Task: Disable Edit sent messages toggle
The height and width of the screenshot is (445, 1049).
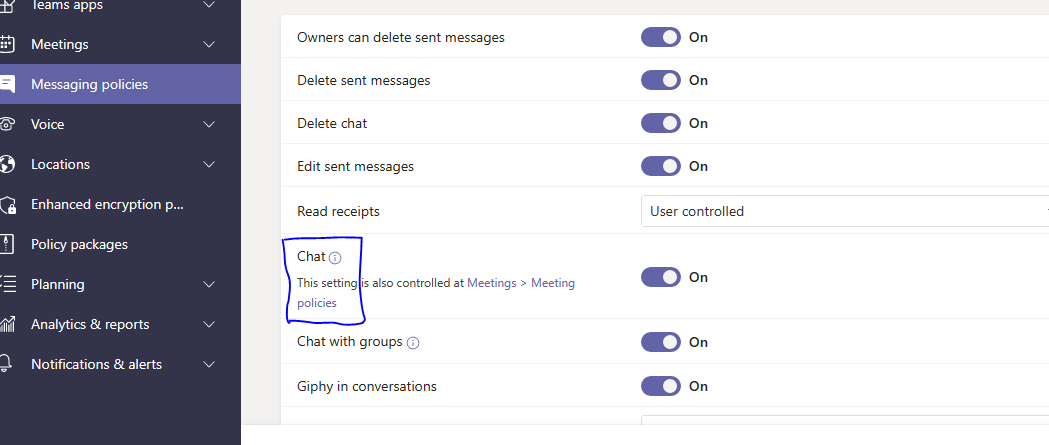Action: tap(661, 166)
